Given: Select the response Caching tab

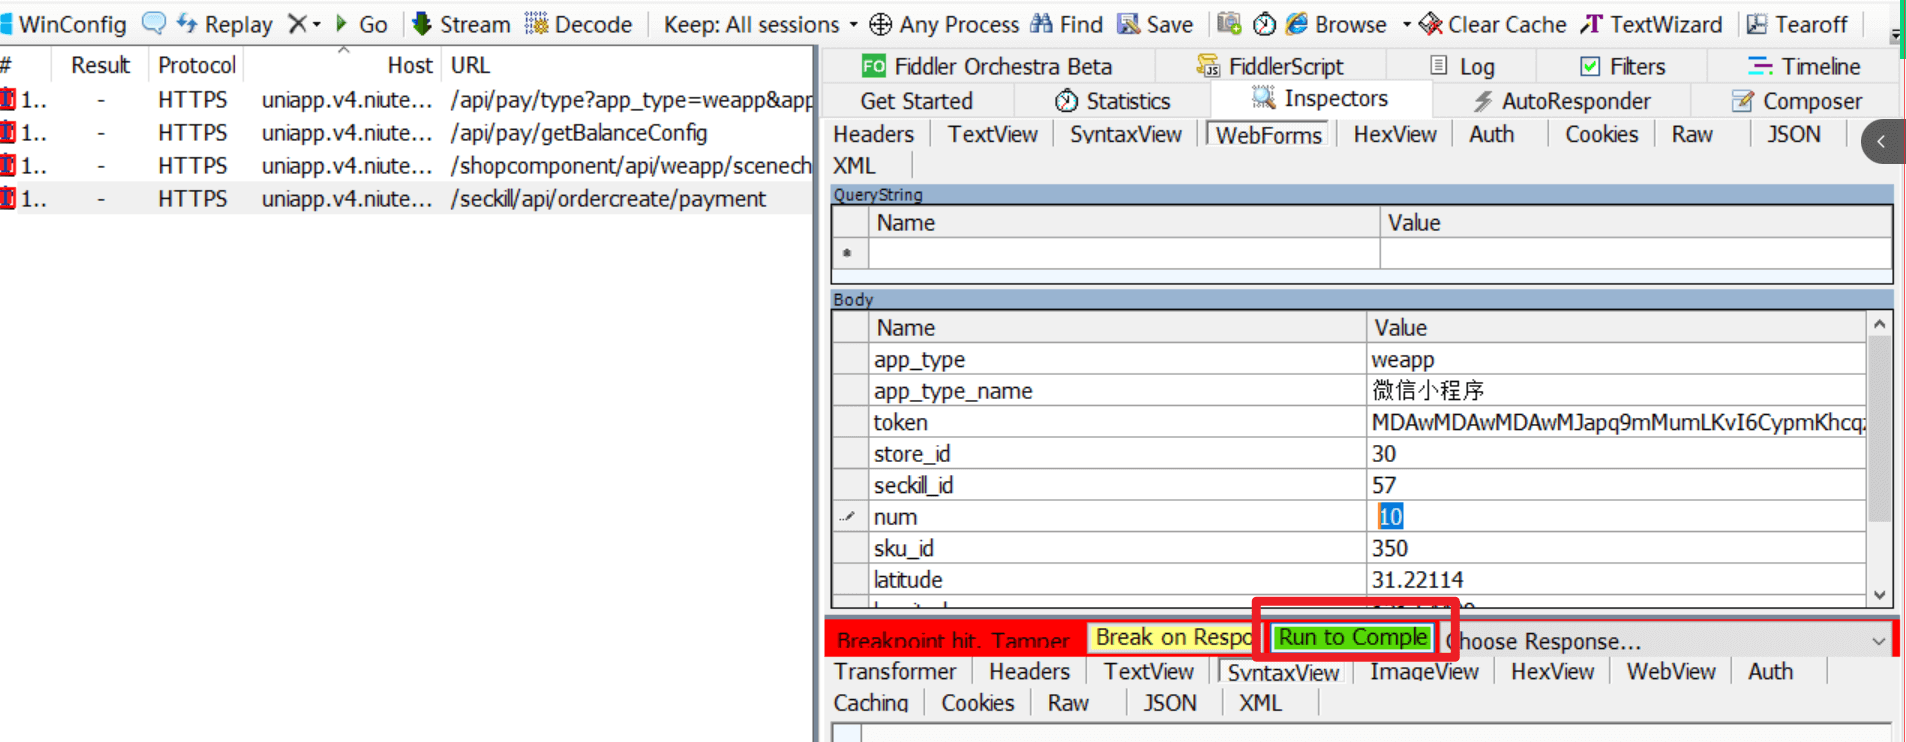Looking at the screenshot, I should (871, 703).
